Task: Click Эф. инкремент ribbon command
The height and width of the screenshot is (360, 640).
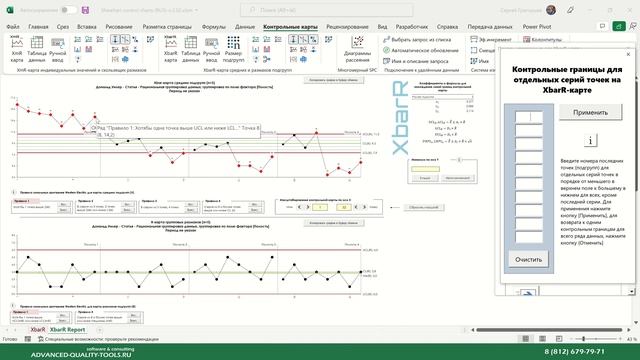Action: click(x=491, y=40)
